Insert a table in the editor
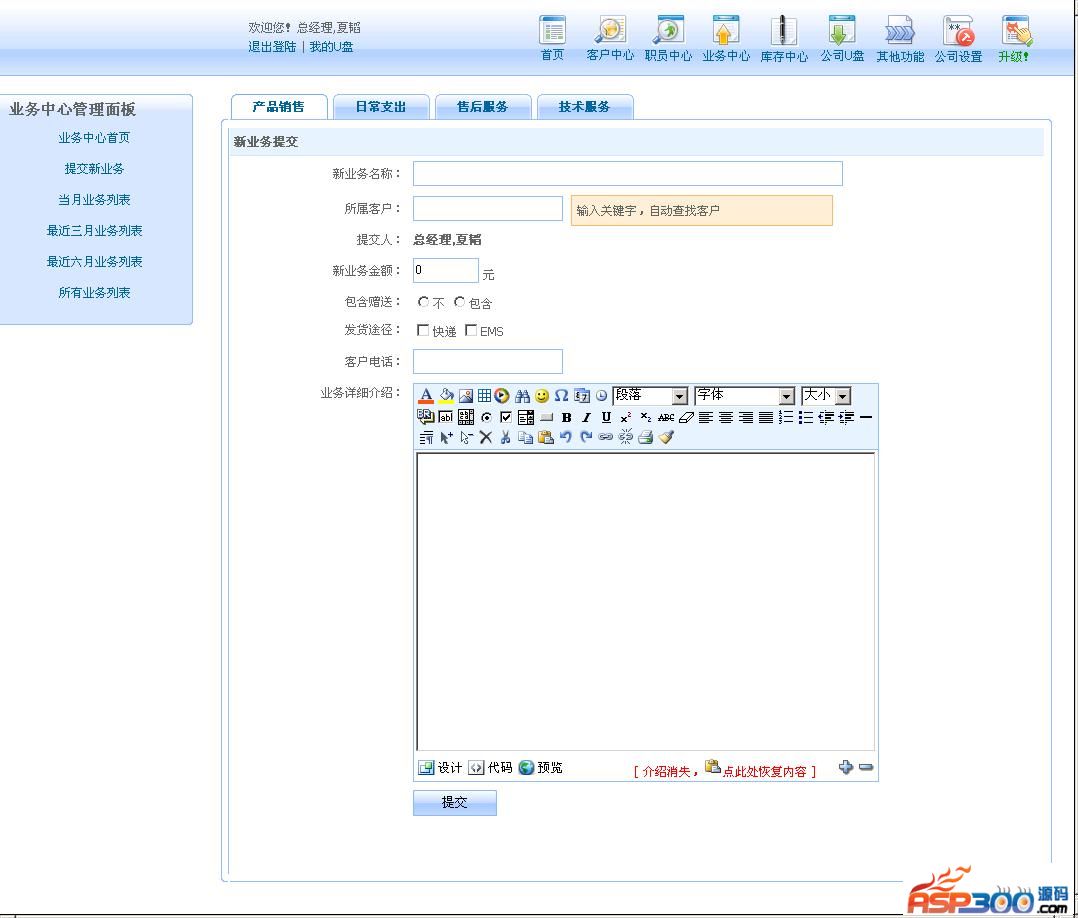This screenshot has height=918, width=1078. pyautogui.click(x=484, y=396)
